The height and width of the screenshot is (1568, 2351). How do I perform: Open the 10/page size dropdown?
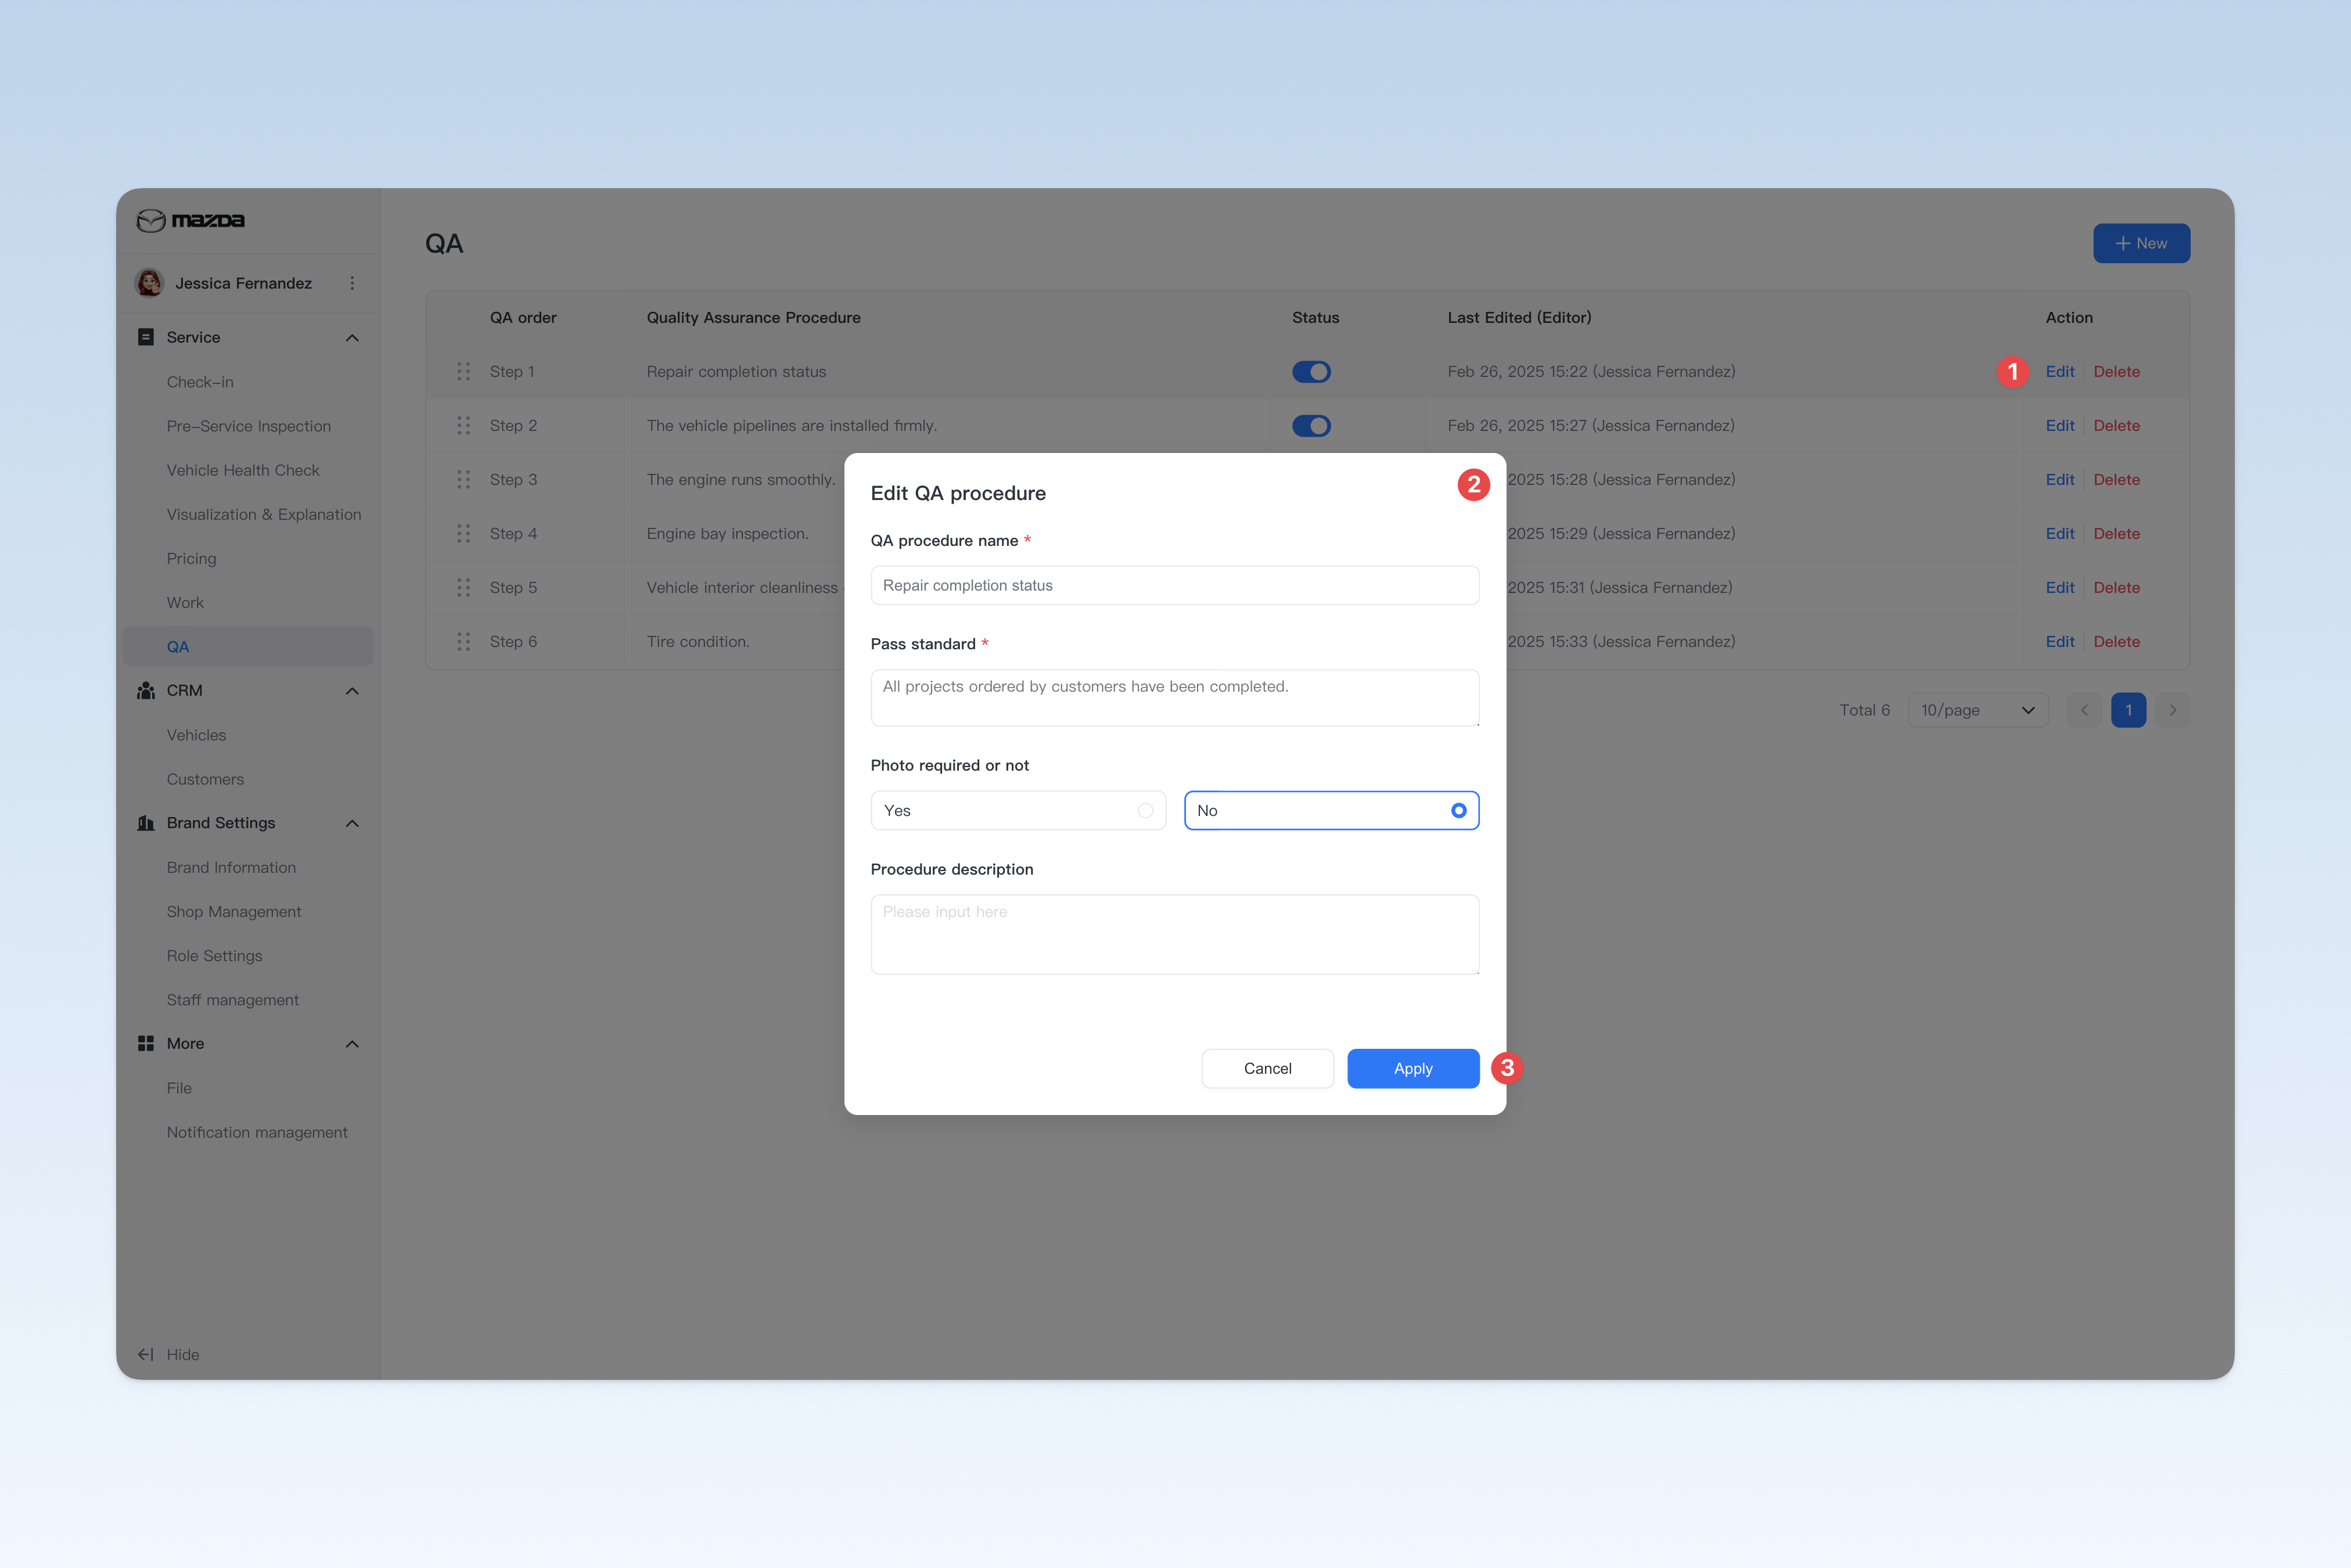click(1977, 710)
